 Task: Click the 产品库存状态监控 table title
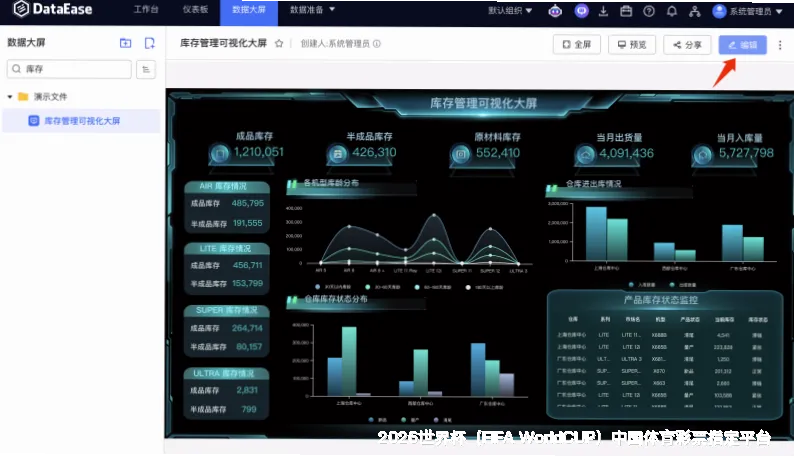(x=661, y=300)
